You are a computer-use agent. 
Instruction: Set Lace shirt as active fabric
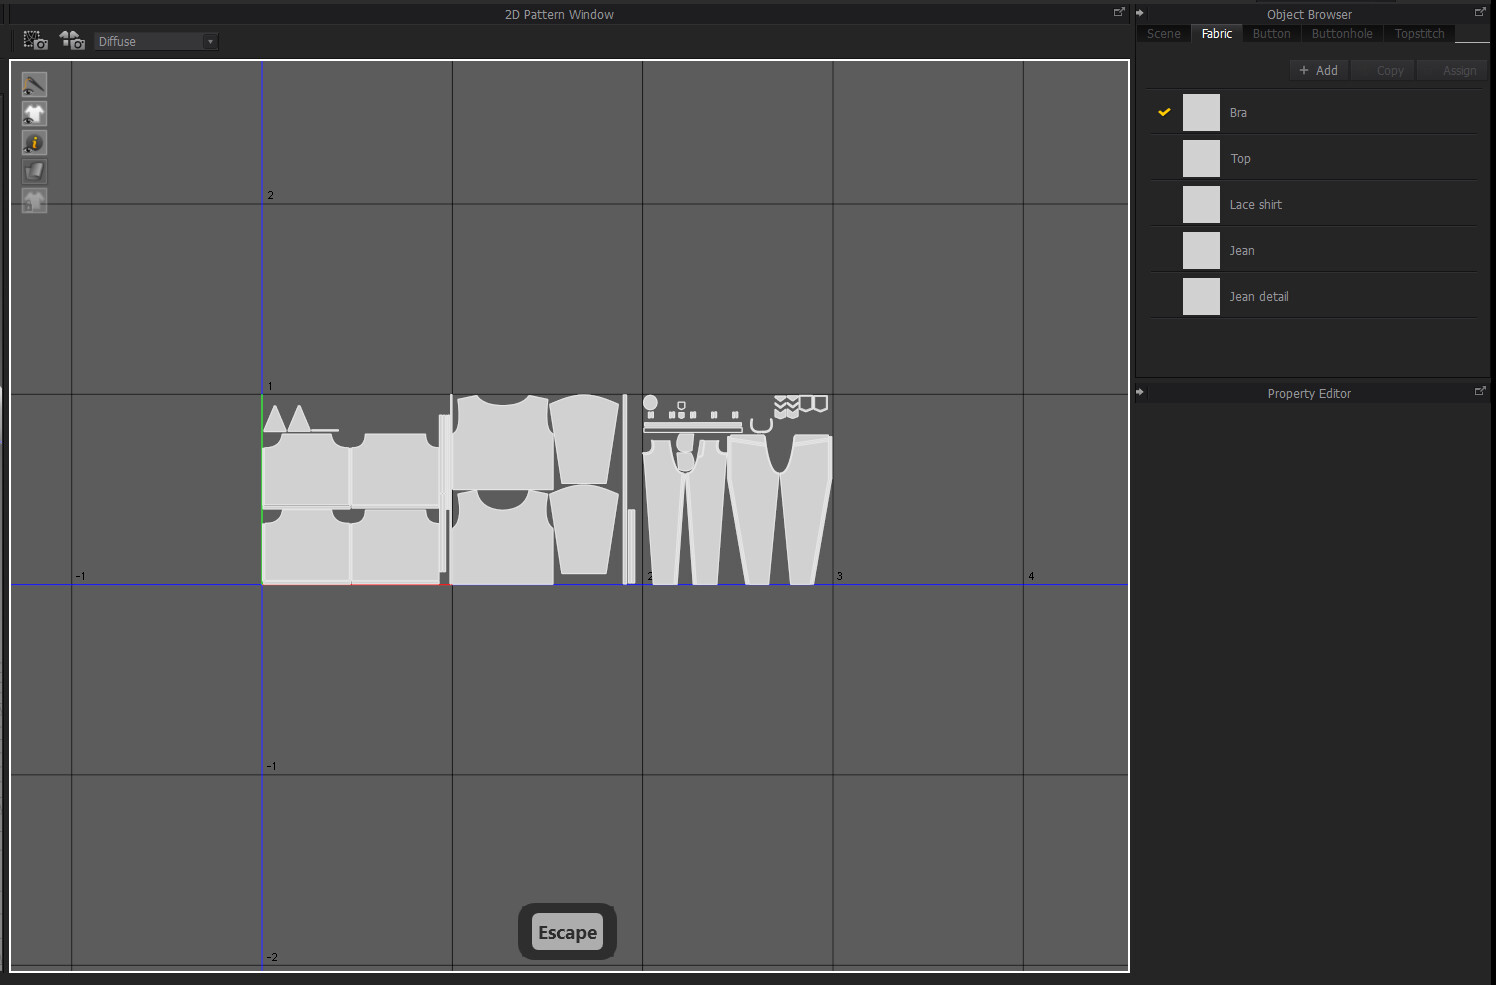click(x=1256, y=204)
